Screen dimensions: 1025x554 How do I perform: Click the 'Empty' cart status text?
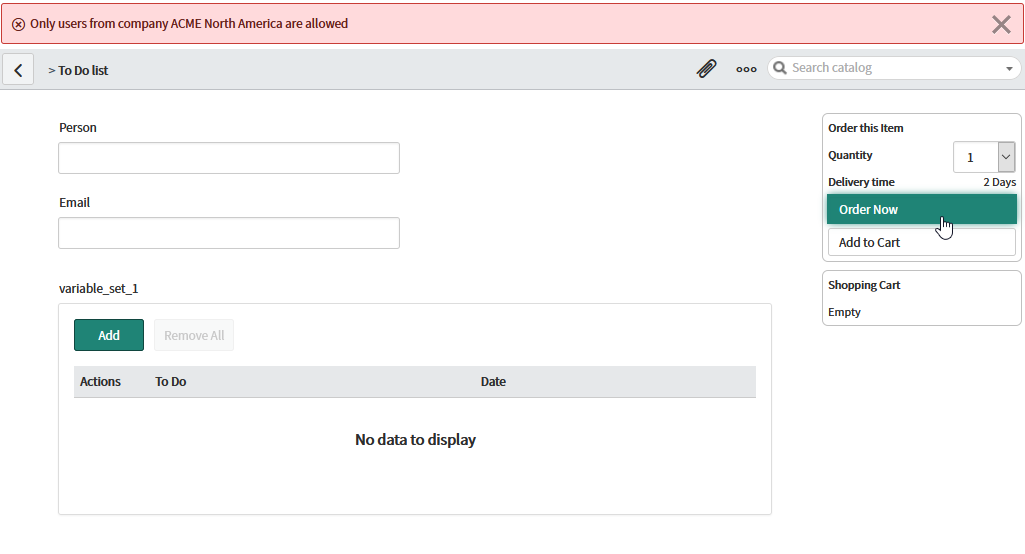[844, 312]
